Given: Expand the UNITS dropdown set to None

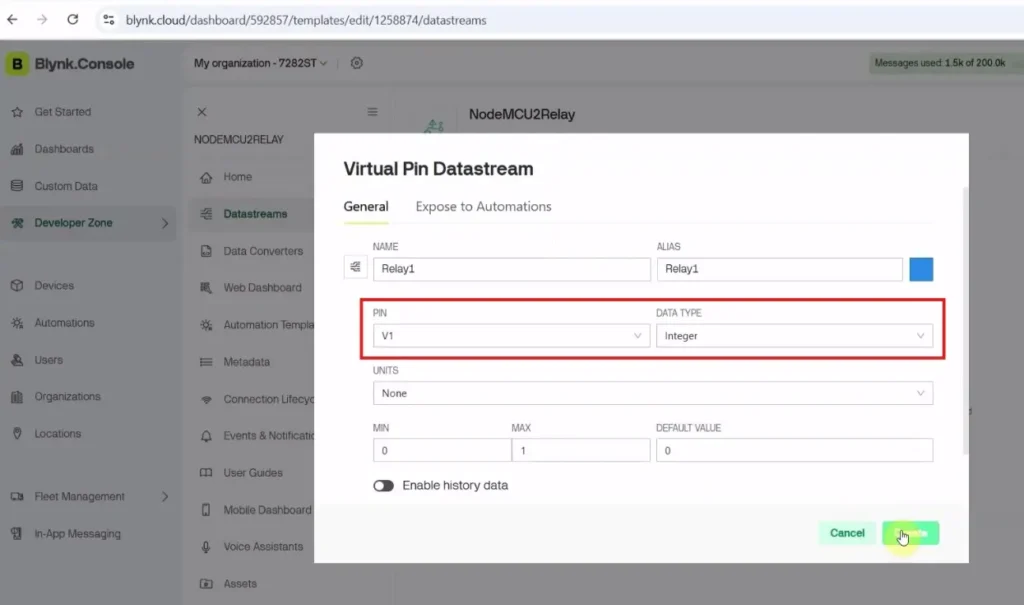Looking at the screenshot, I should [x=653, y=392].
